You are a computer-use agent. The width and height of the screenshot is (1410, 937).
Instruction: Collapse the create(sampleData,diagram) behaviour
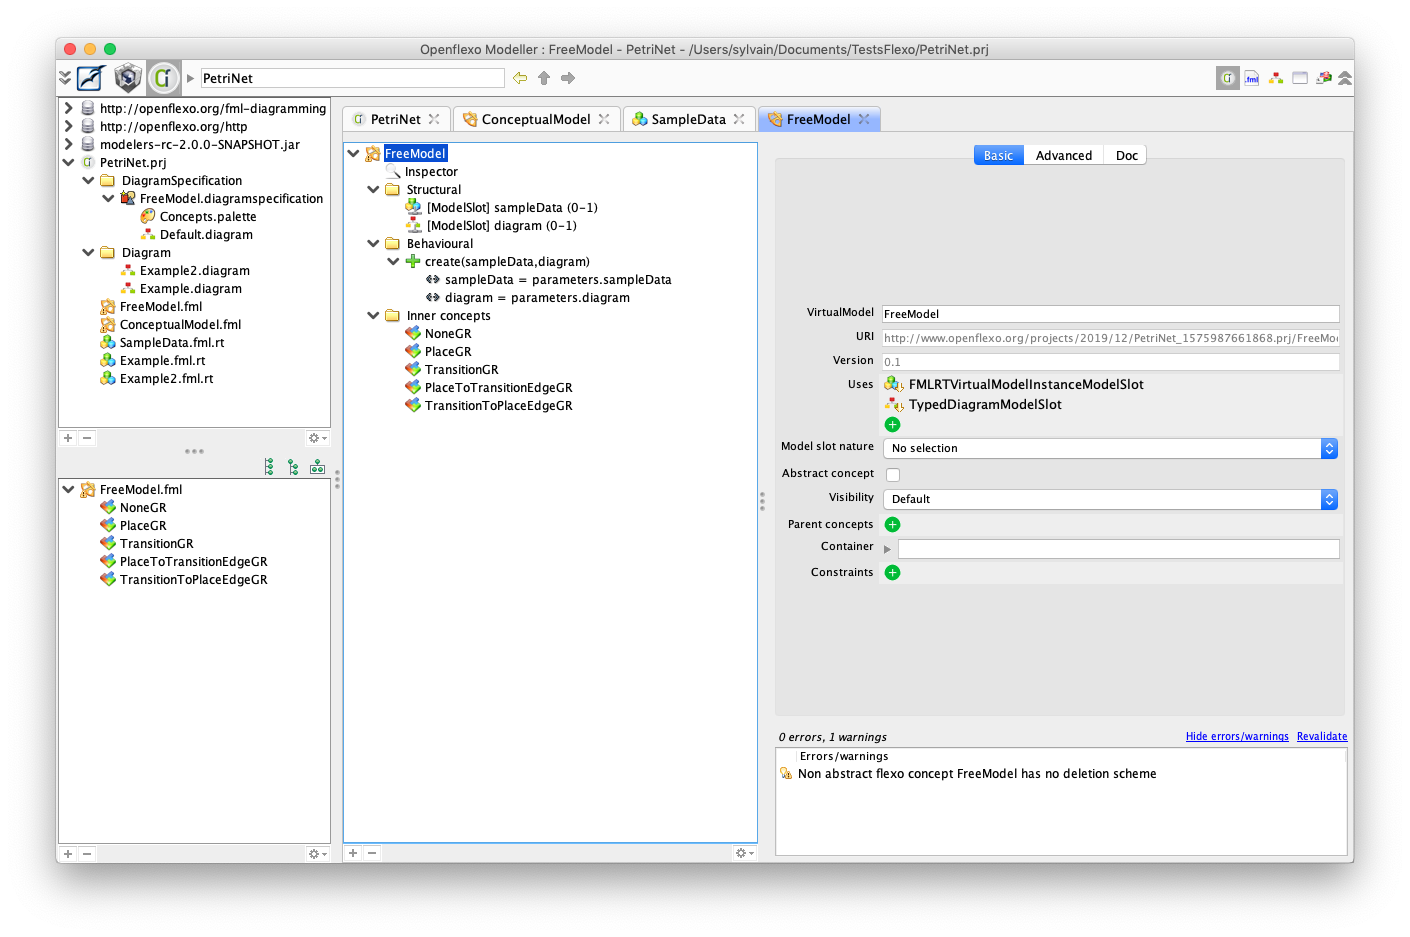[393, 261]
